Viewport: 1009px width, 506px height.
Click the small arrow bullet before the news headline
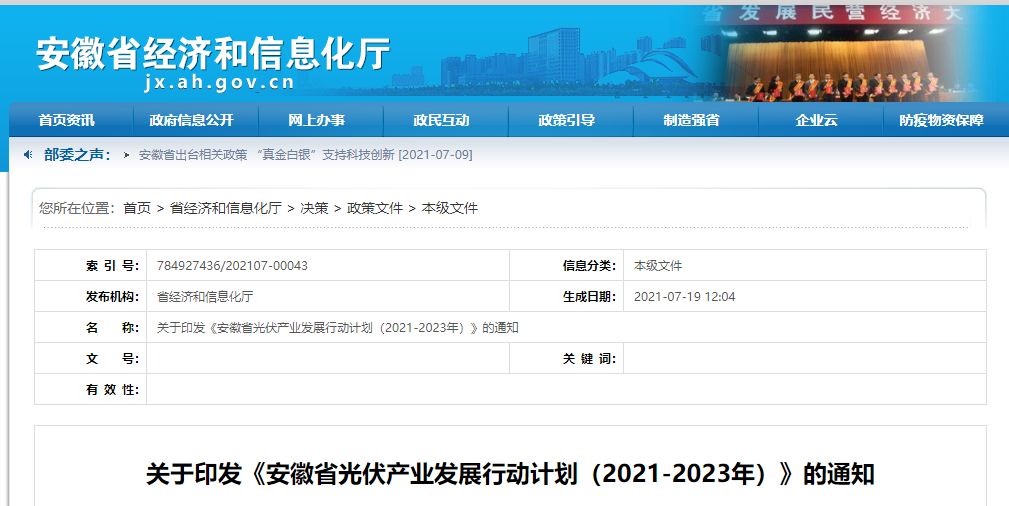(126, 155)
